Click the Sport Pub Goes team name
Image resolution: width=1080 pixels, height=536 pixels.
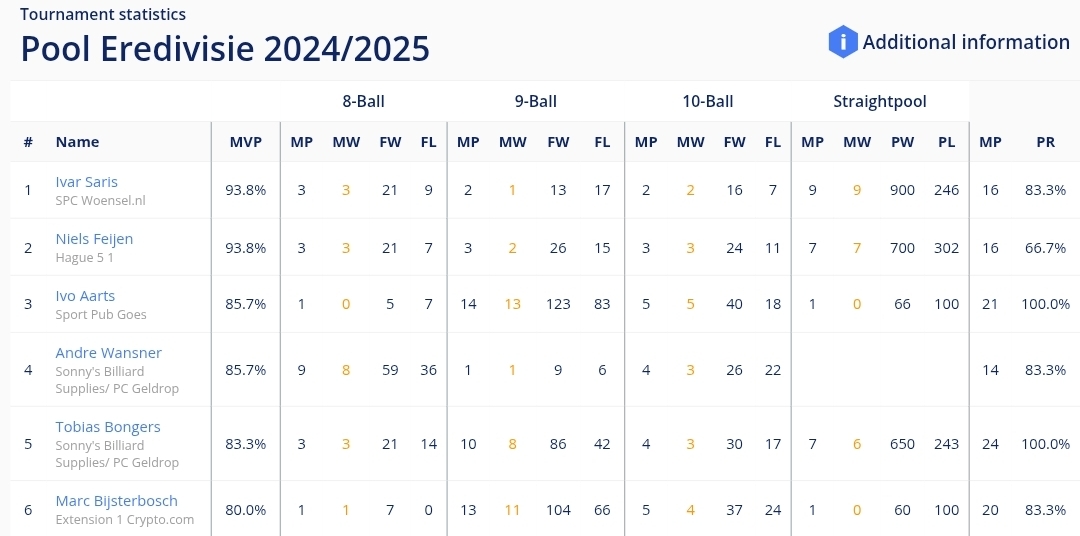(101, 314)
